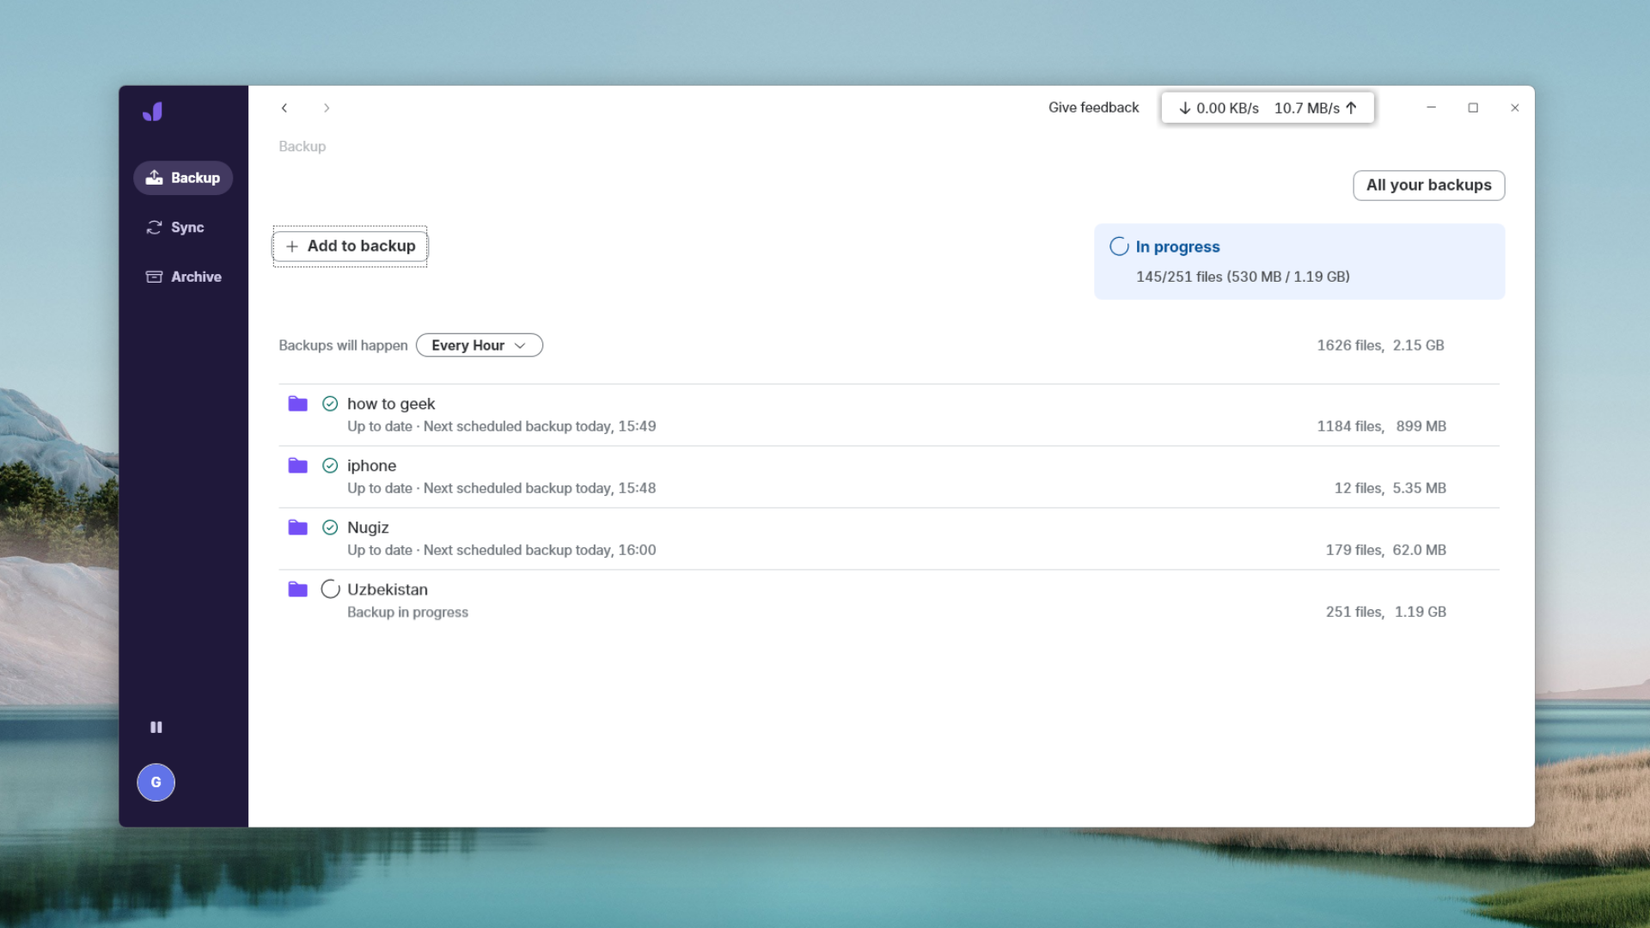The width and height of the screenshot is (1650, 928).
Task: Open the Archive section
Action: point(183,276)
